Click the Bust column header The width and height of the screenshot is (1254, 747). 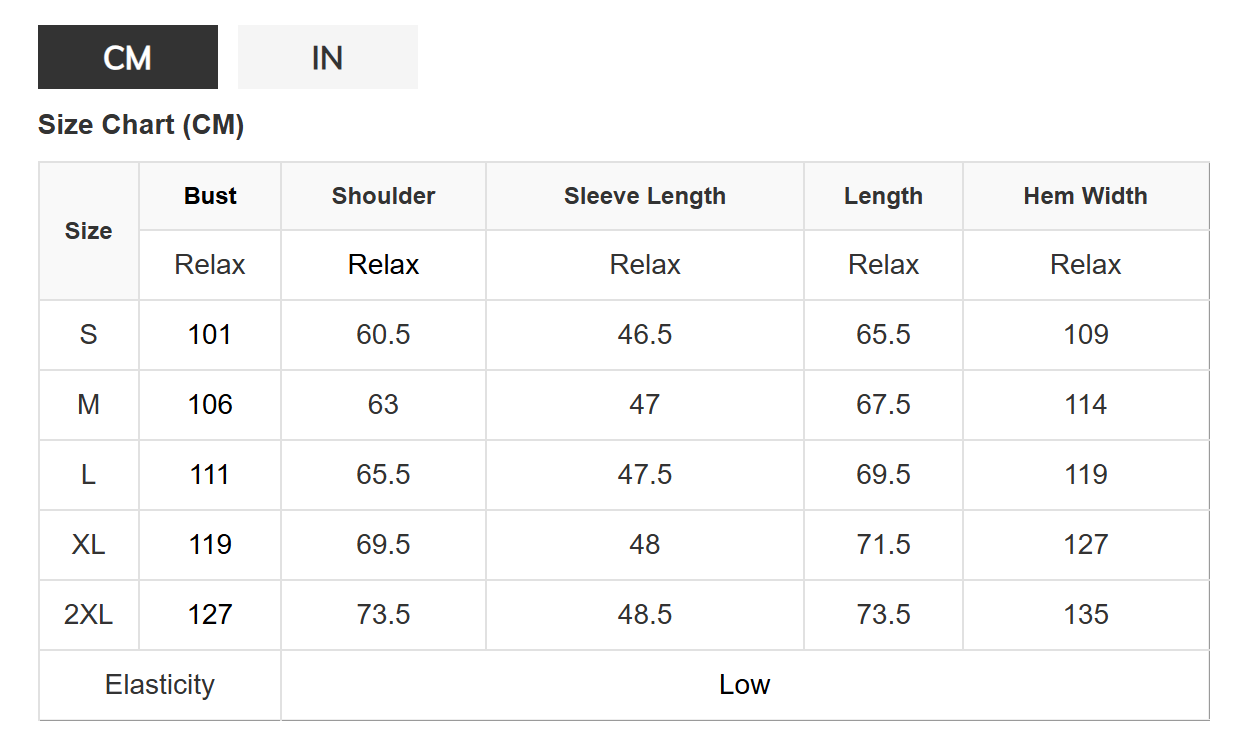pyautogui.click(x=210, y=196)
